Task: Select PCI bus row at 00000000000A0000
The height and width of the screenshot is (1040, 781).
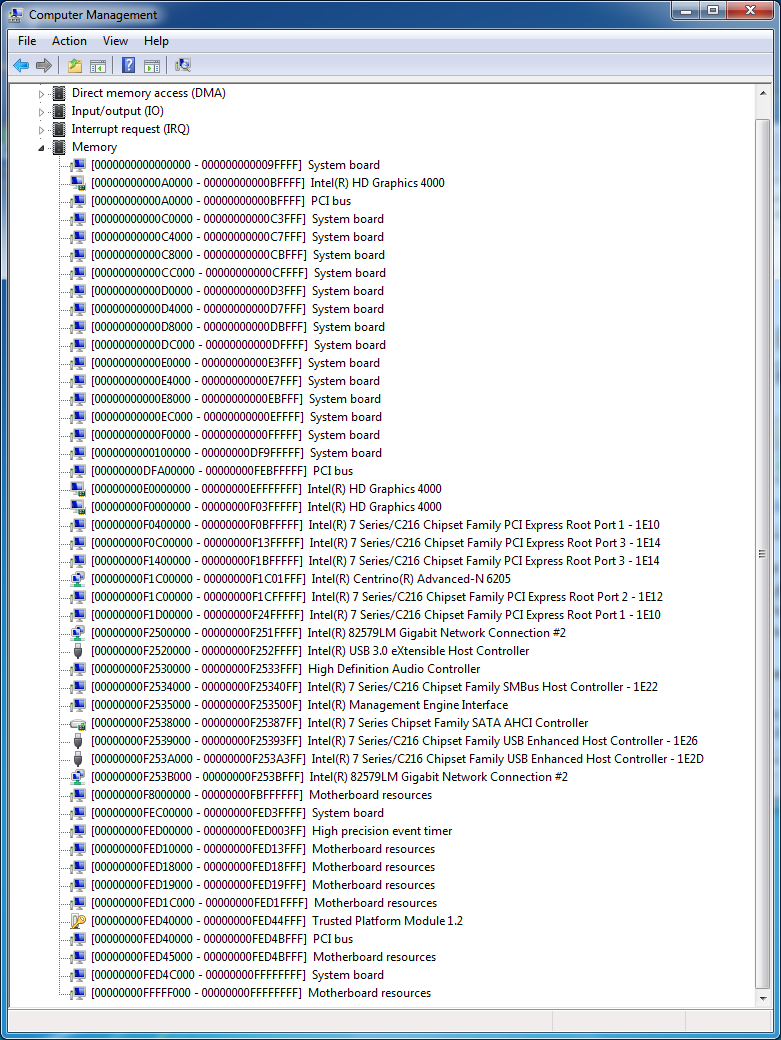Action: click(x=221, y=200)
